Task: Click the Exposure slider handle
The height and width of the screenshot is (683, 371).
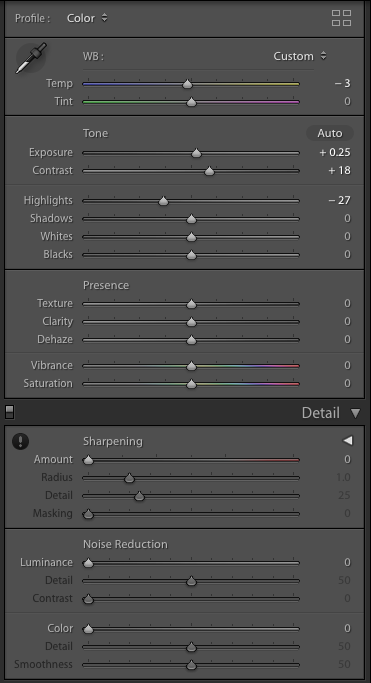Action: [196, 153]
